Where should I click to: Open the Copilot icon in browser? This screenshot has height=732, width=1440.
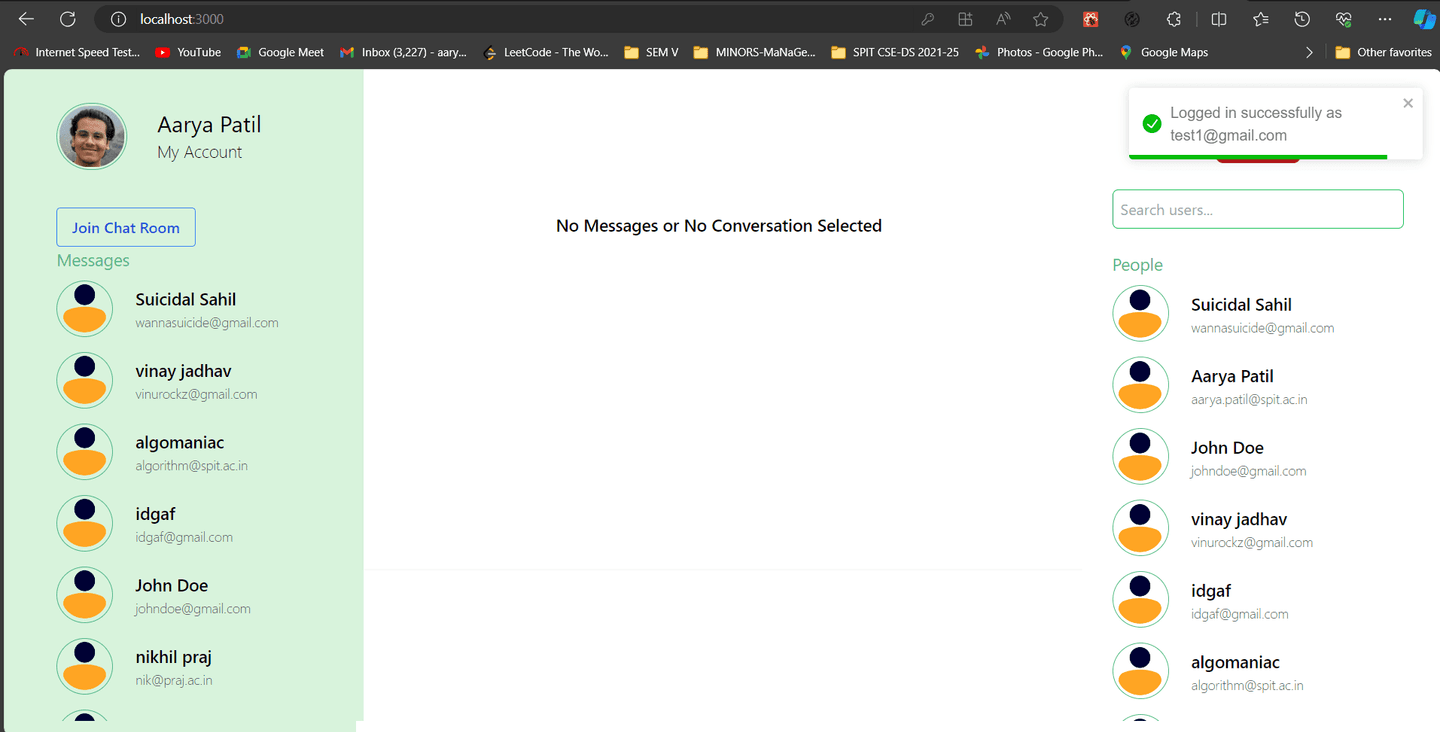(1424, 19)
